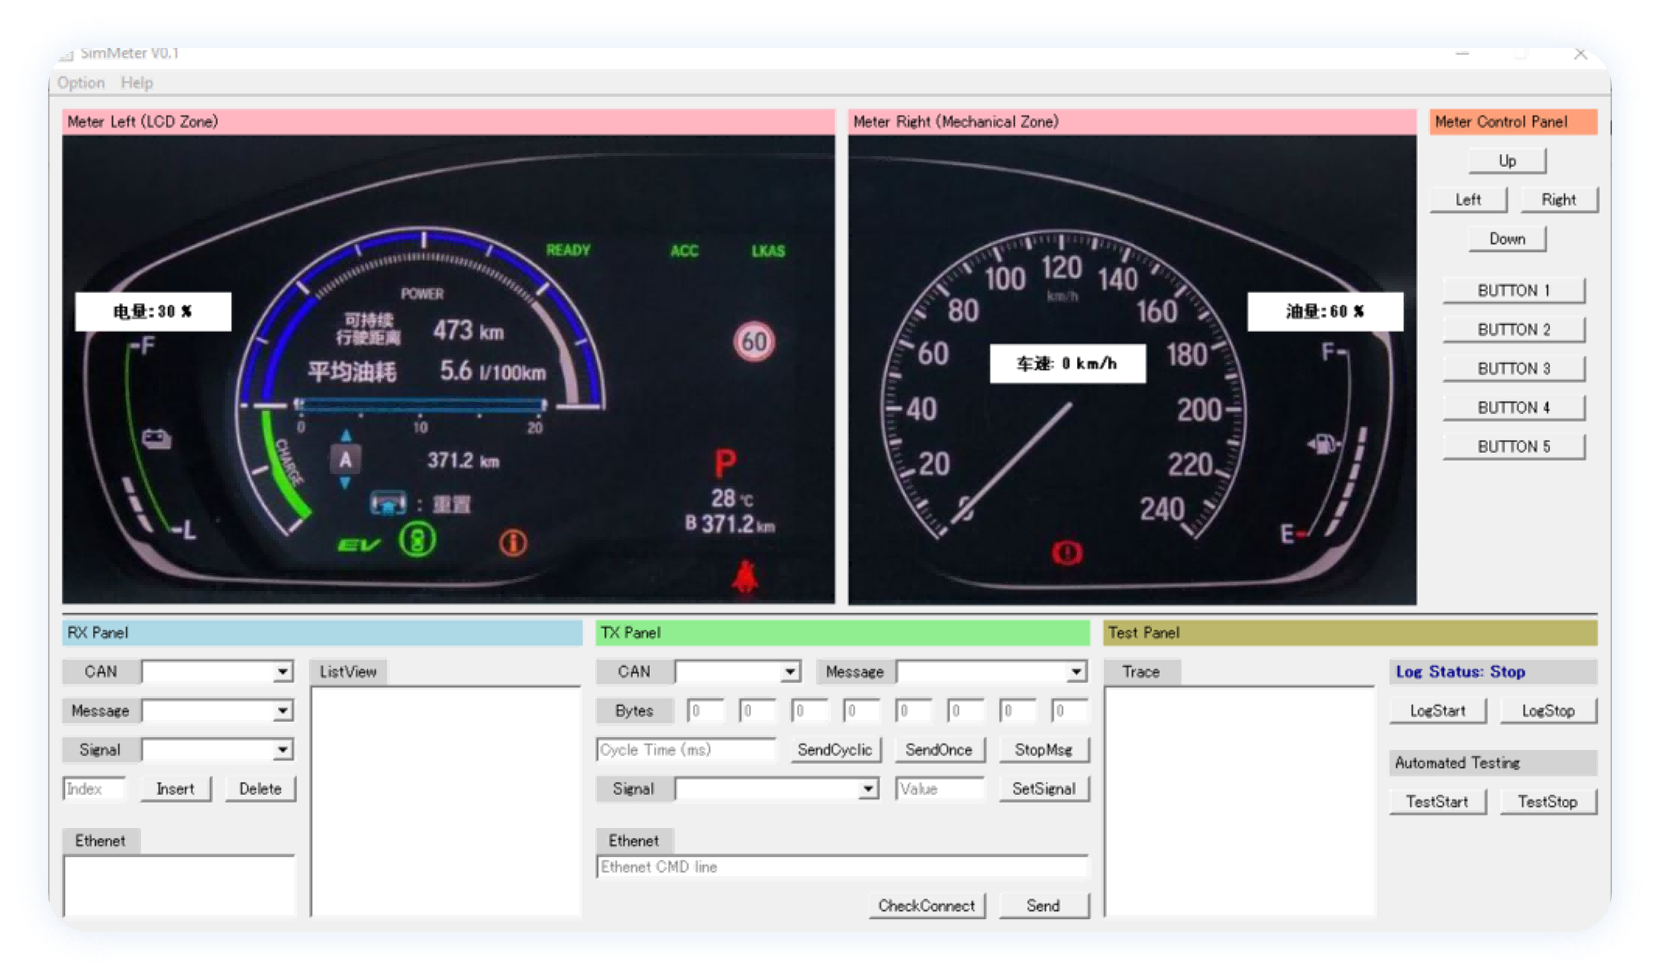Viewport: 1660px width, 980px height.
Task: Start logging with the LogStart button
Action: click(x=1437, y=711)
